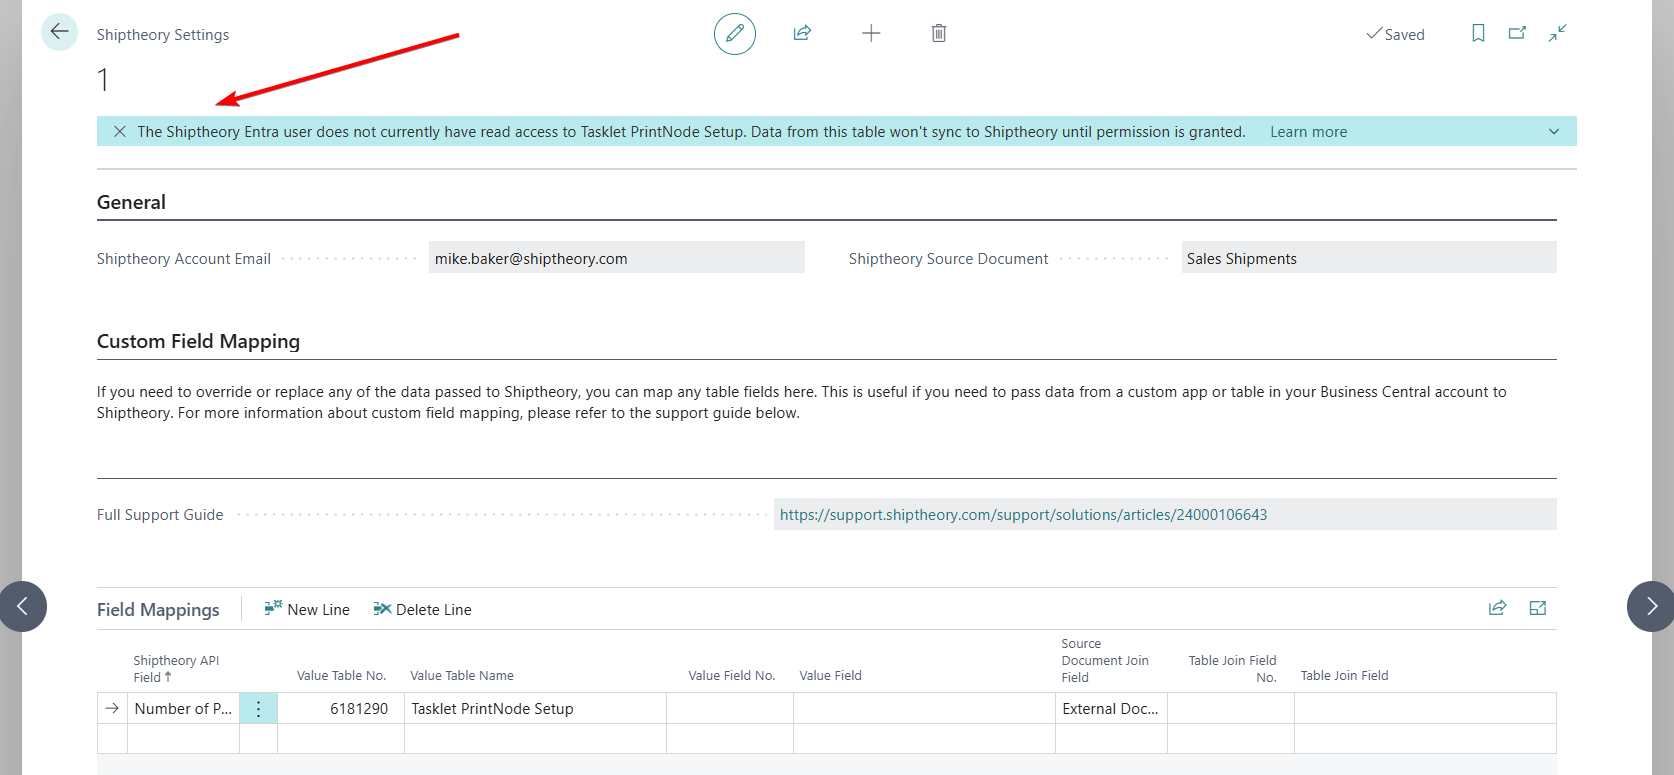1674x775 pixels.
Task: Click the 6181290 table number cell
Action: [x=341, y=708]
